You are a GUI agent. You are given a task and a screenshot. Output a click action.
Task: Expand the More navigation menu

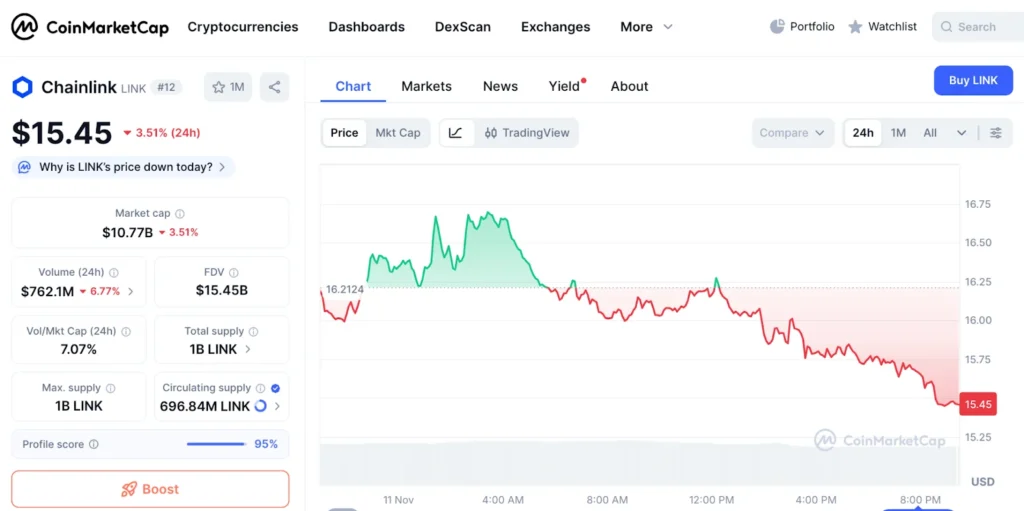click(x=646, y=27)
